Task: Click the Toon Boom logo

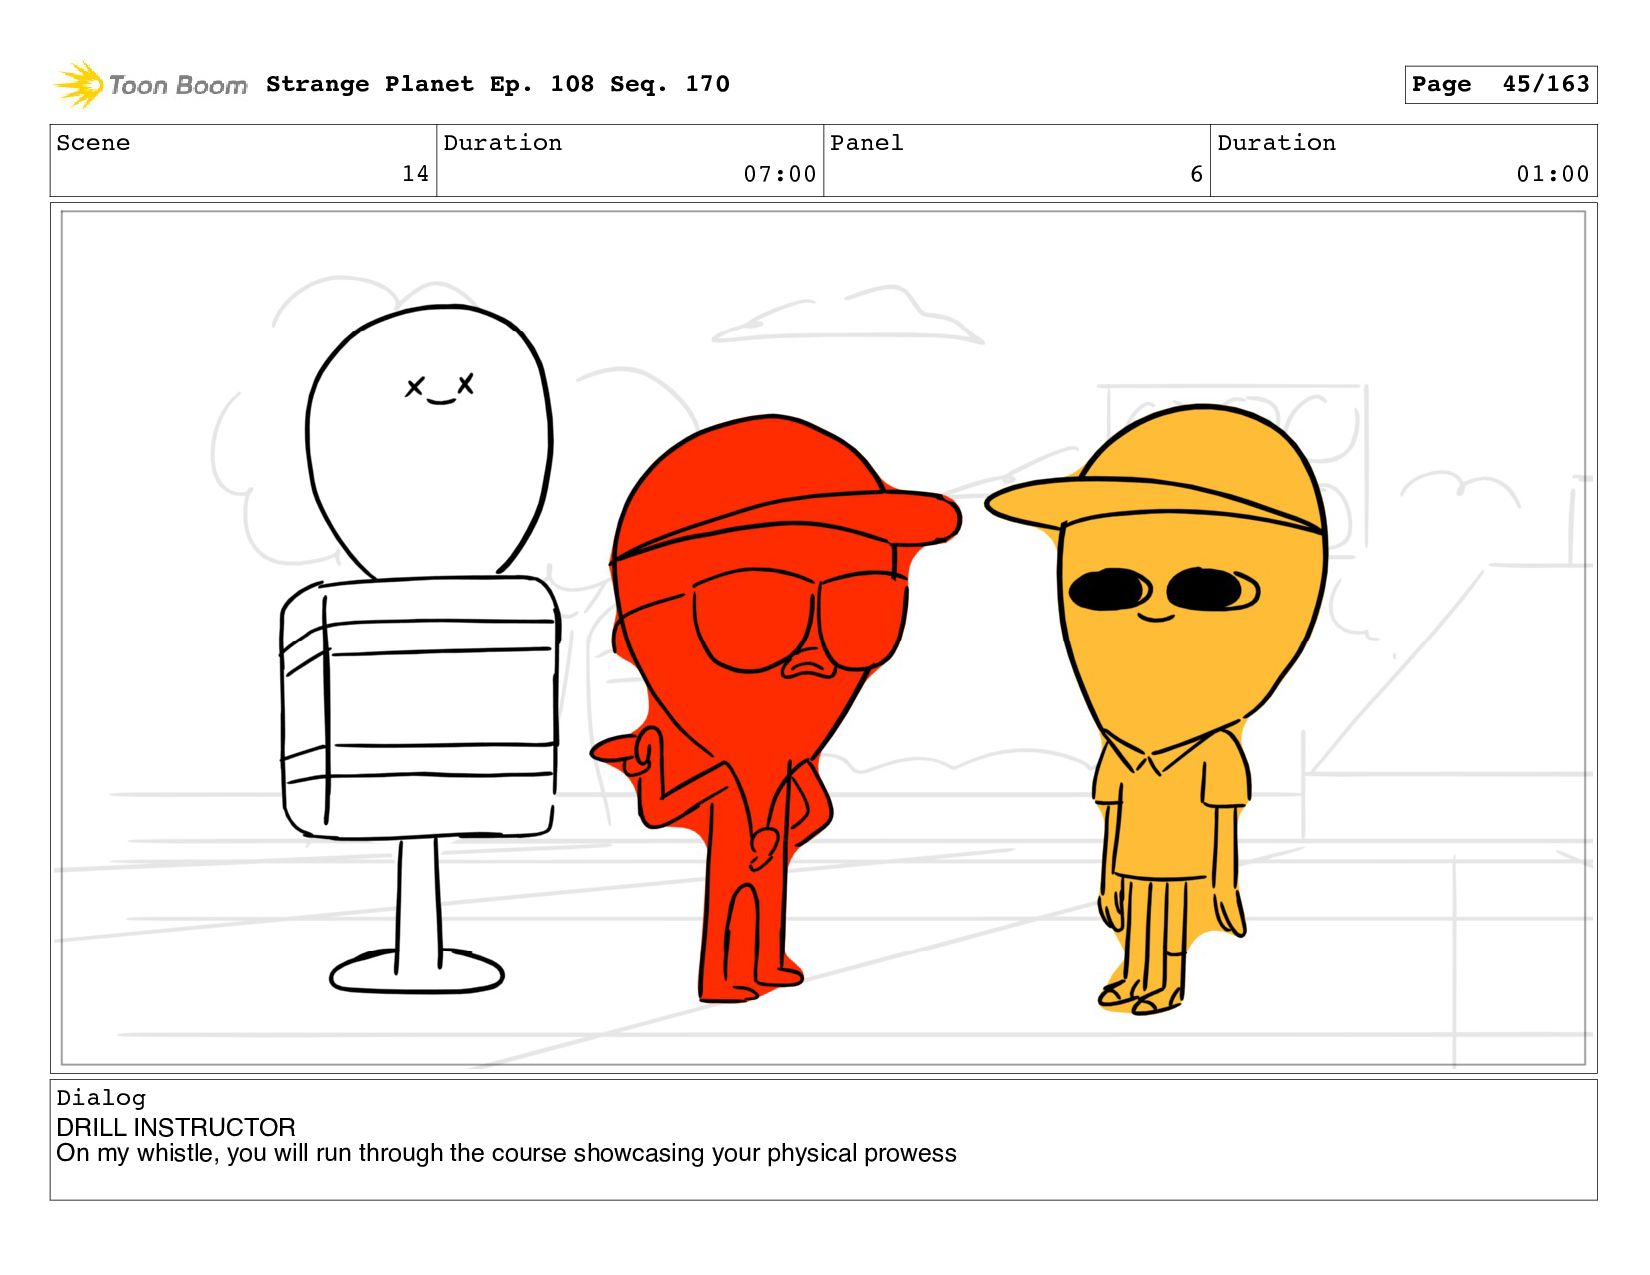Action: pyautogui.click(x=150, y=85)
